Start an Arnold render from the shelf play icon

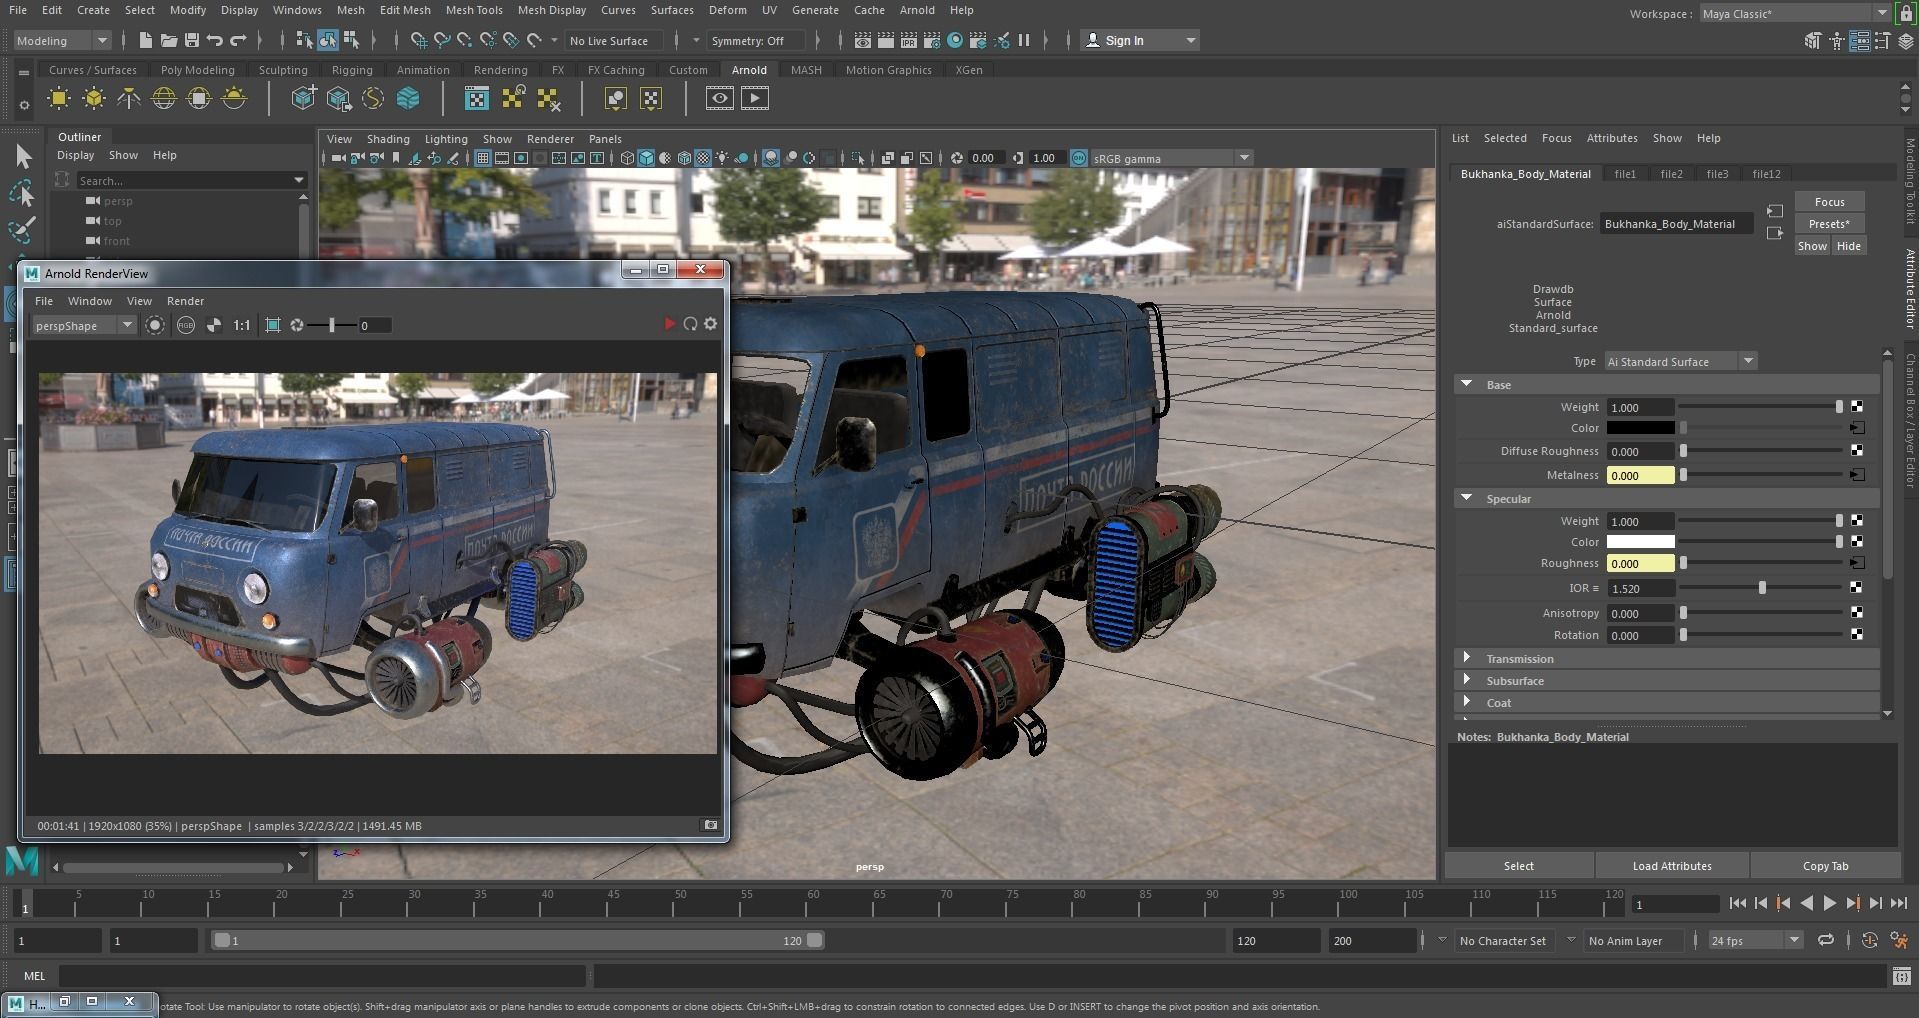coord(755,98)
